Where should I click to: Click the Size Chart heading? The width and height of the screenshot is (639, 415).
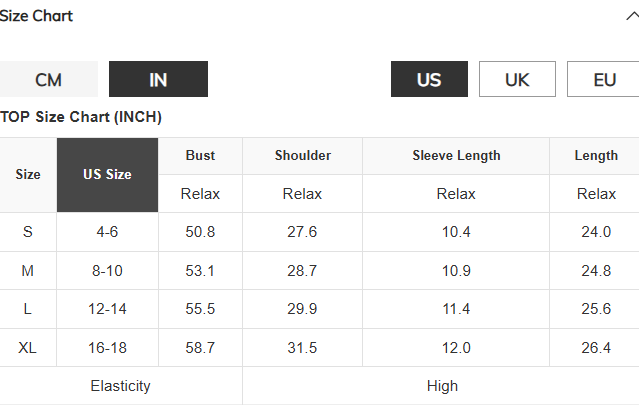[36, 16]
